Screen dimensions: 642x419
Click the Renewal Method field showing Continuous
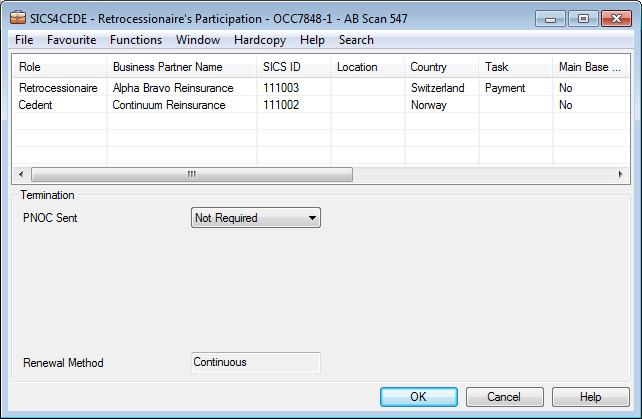[x=255, y=362]
